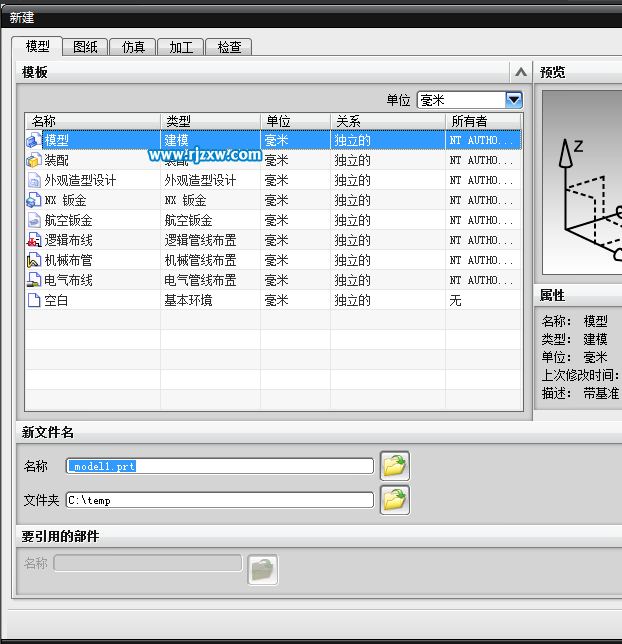The width and height of the screenshot is (622, 644).
Task: Sort templates by 类型 column header
Action: click(210, 121)
